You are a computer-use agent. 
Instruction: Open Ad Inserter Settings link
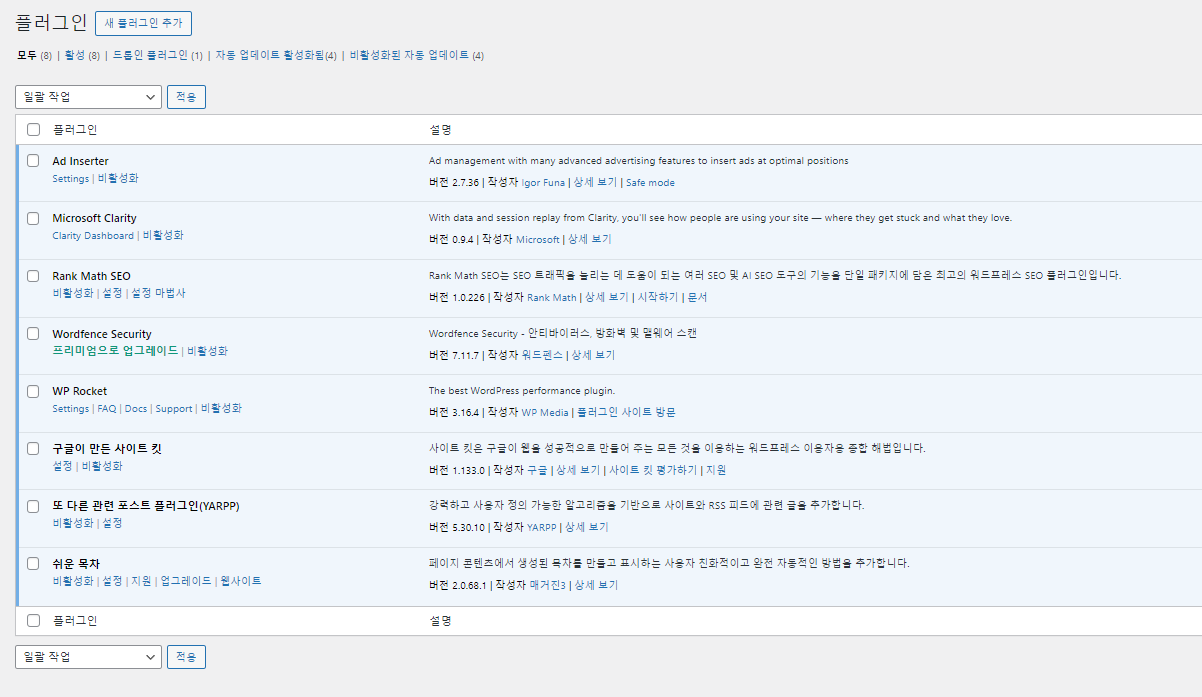[70, 179]
